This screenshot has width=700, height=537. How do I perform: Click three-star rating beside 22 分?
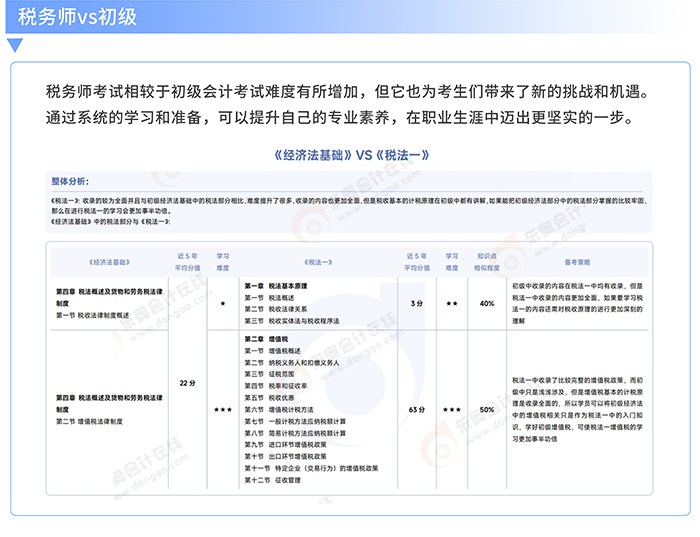[222, 409]
